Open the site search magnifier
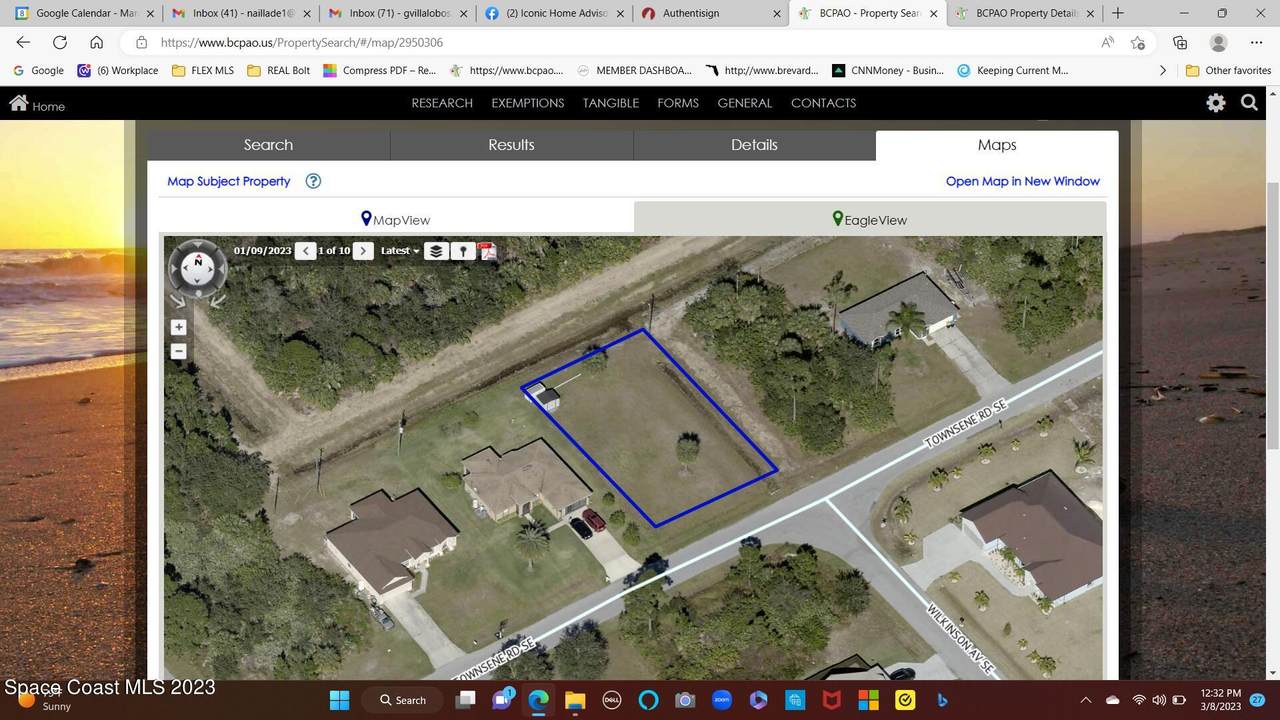The width and height of the screenshot is (1280, 720). tap(1249, 103)
